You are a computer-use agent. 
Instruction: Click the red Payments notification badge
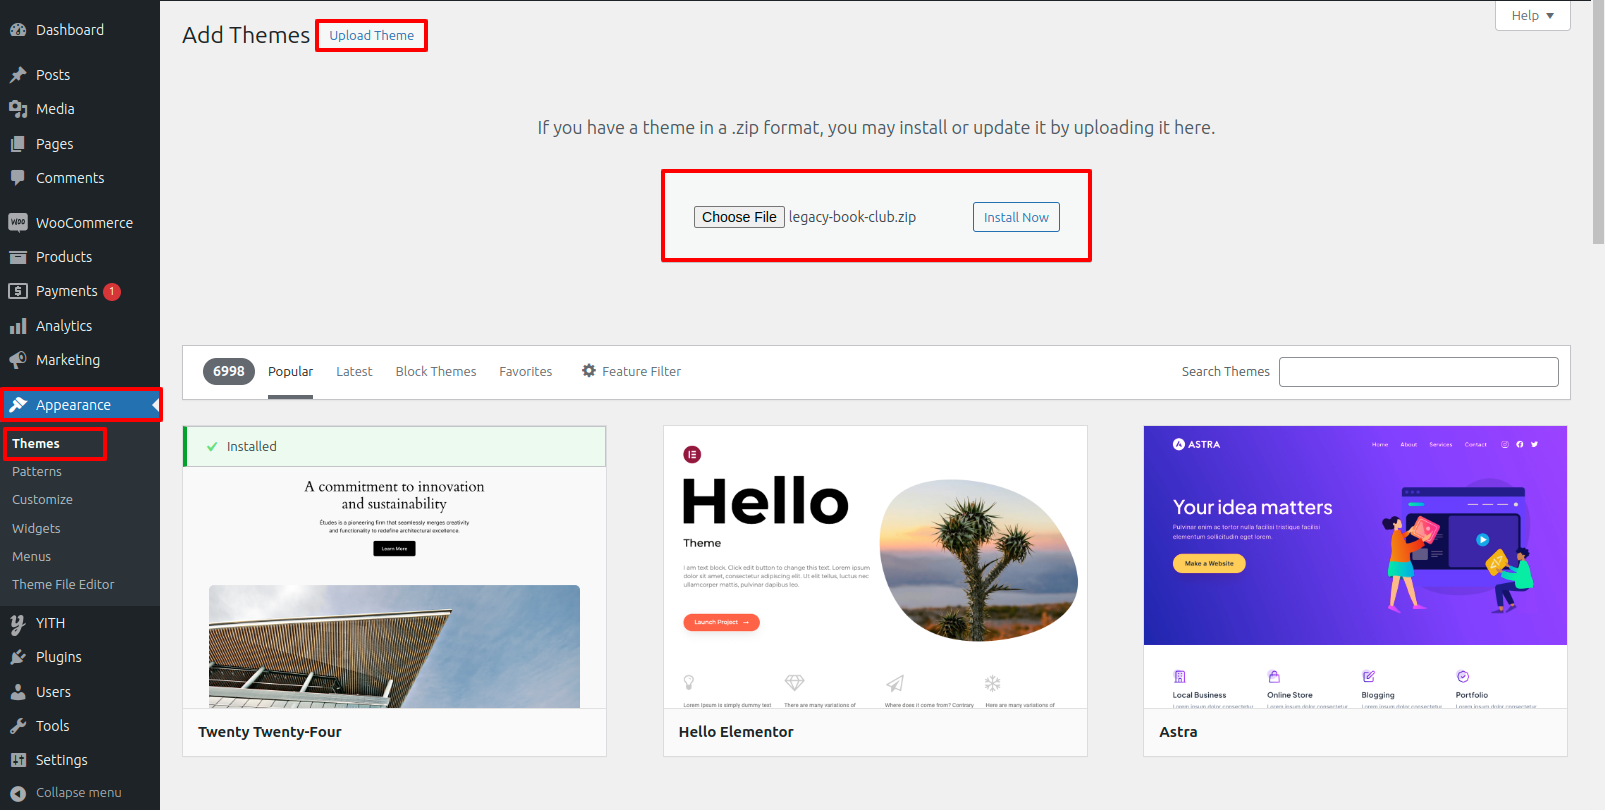pos(112,292)
